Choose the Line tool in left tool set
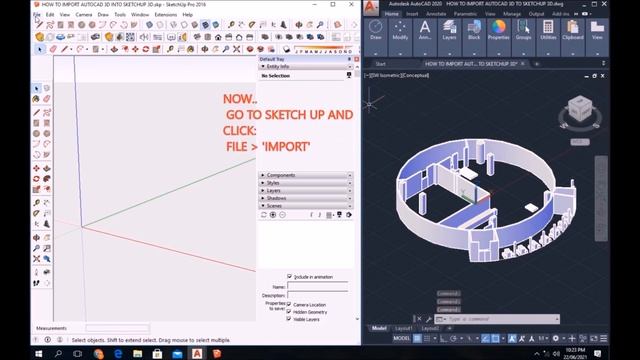Viewport: 640px width, 360px height. 36,113
